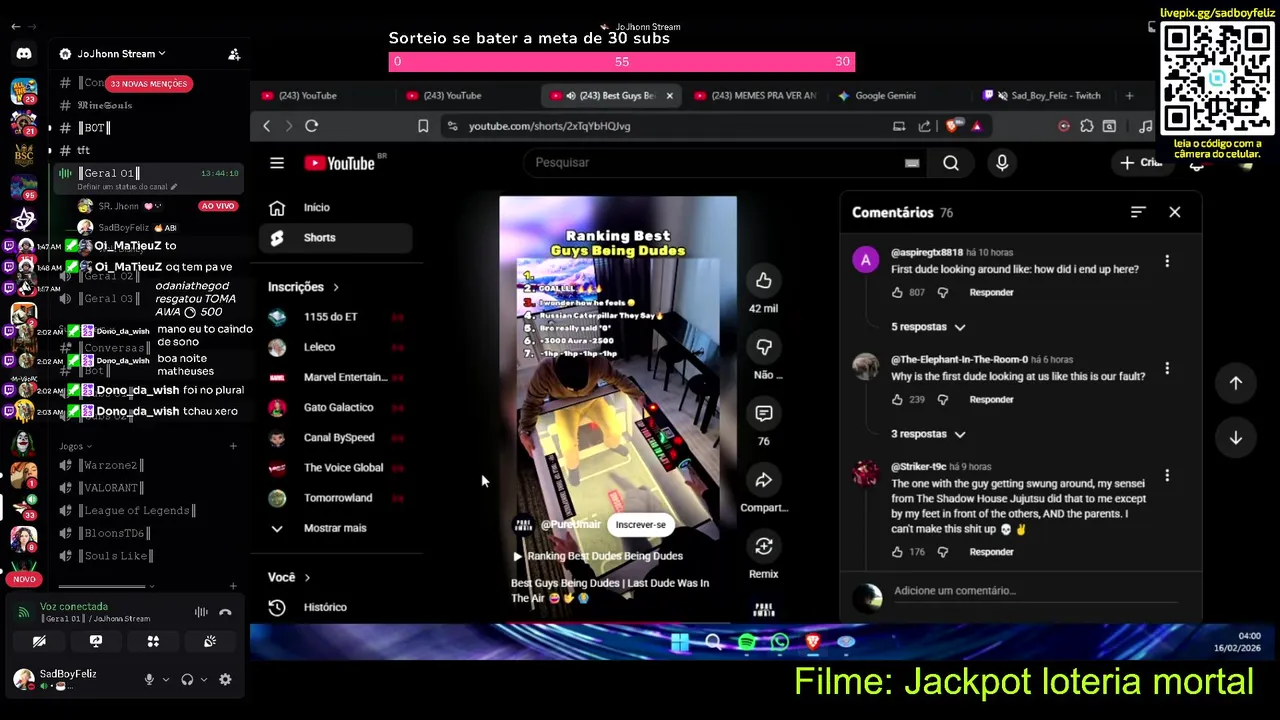Collapse the Jogos channel category
Image resolution: width=1280 pixels, height=720 pixels.
75,446
